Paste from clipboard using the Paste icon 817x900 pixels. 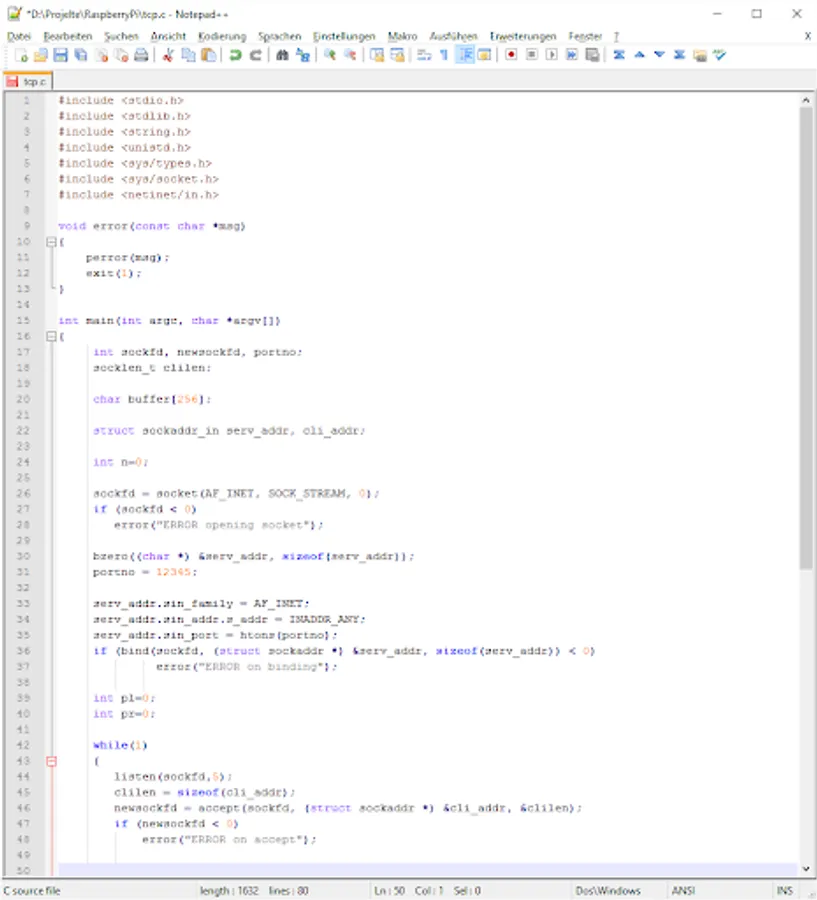pos(209,55)
